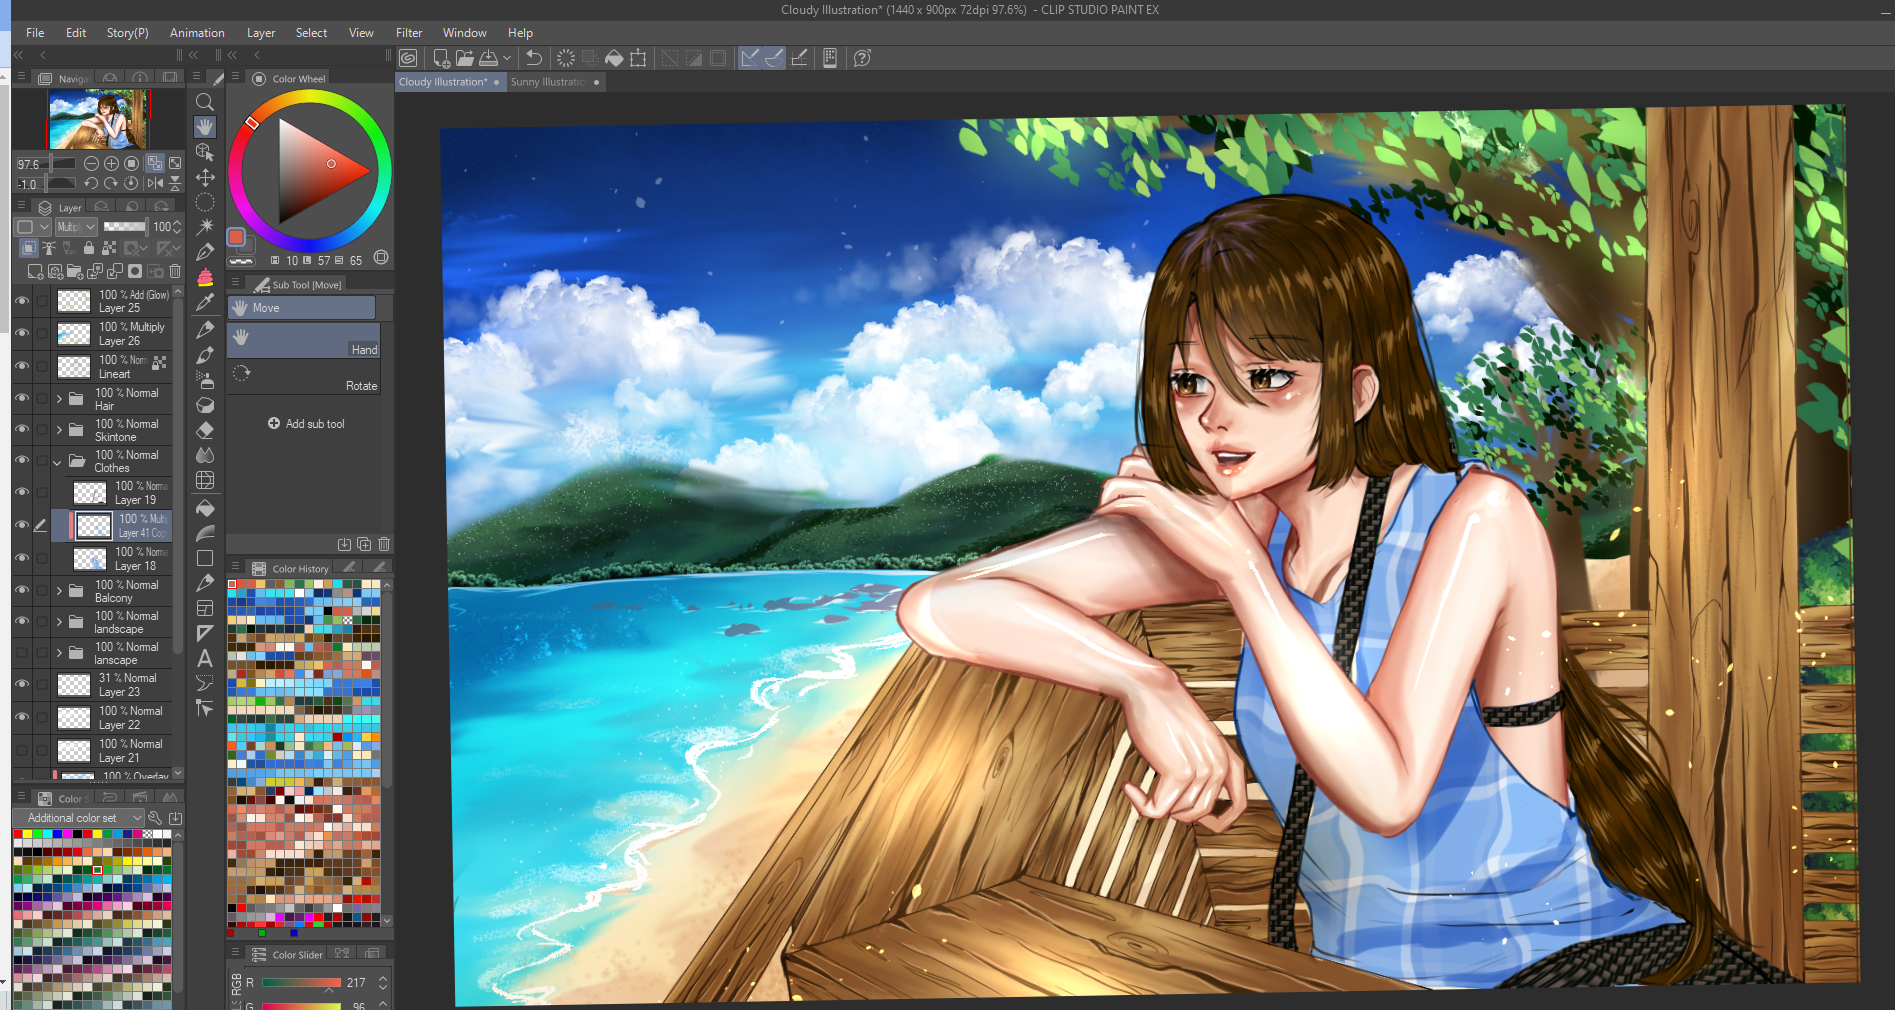Delete layer using layer panel trash icon
The image size is (1895, 1010).
tap(175, 271)
